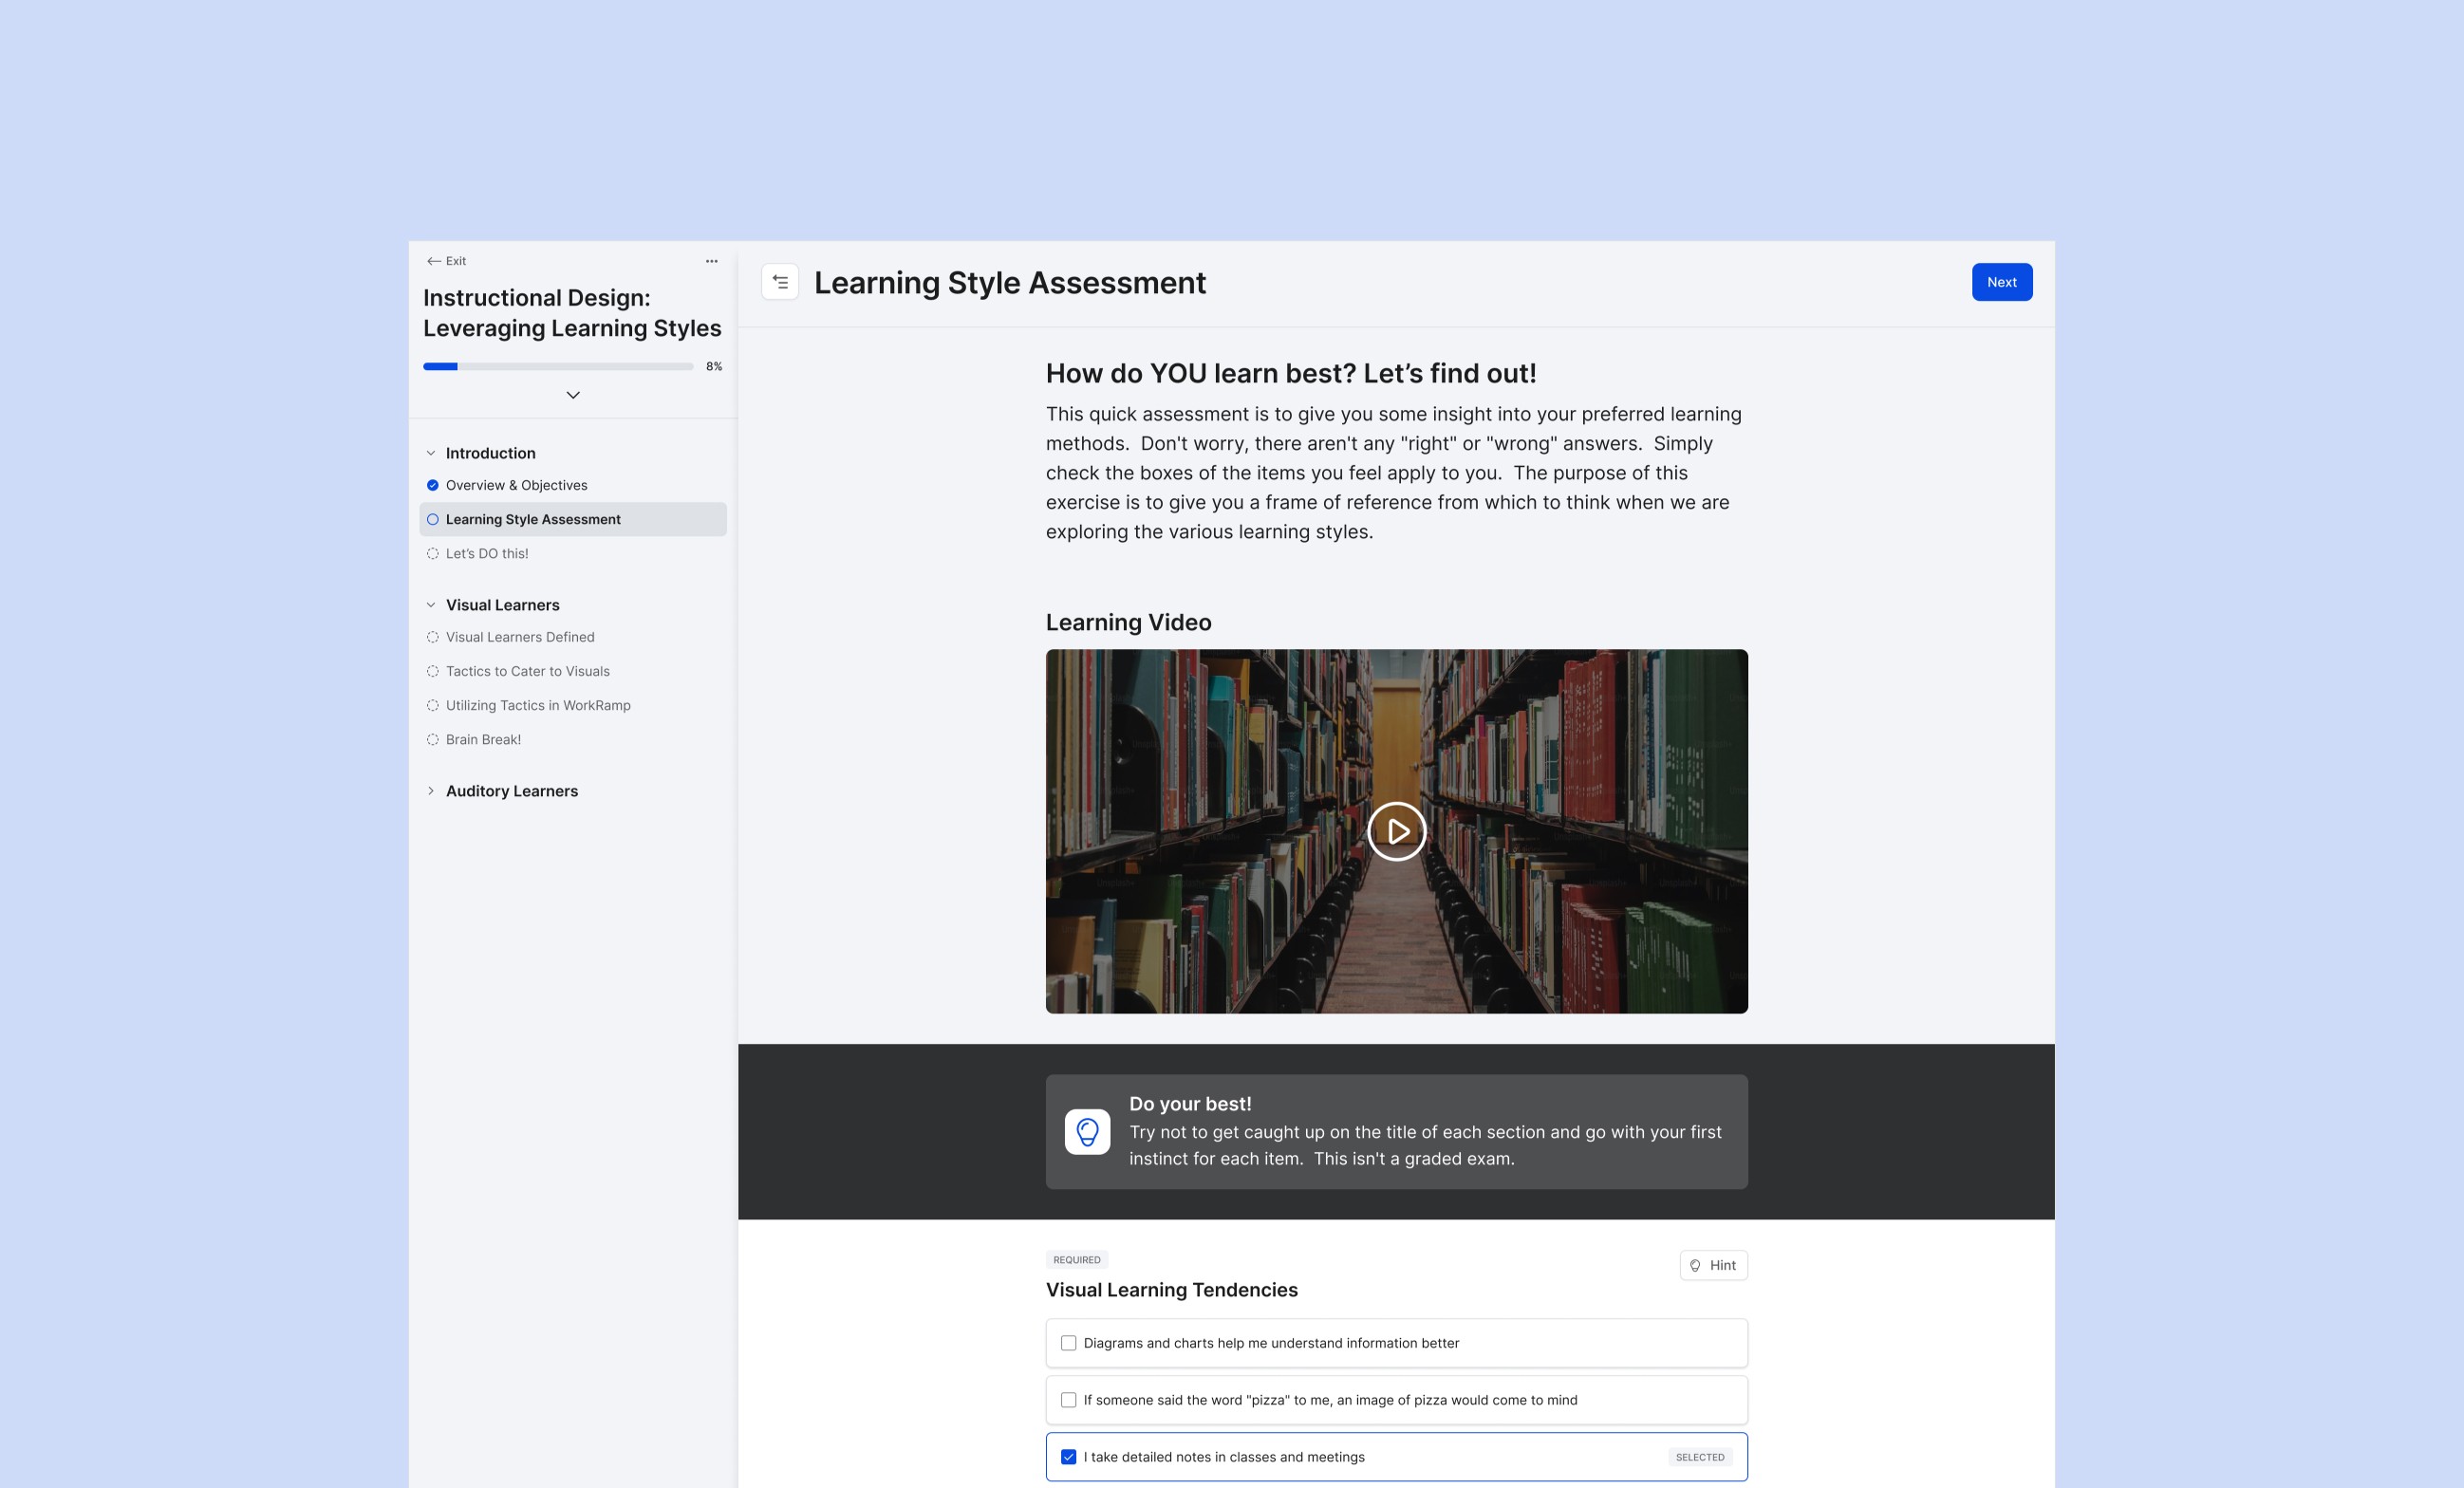The height and width of the screenshot is (1488, 2464).
Task: Click the Next button
Action: point(2001,282)
